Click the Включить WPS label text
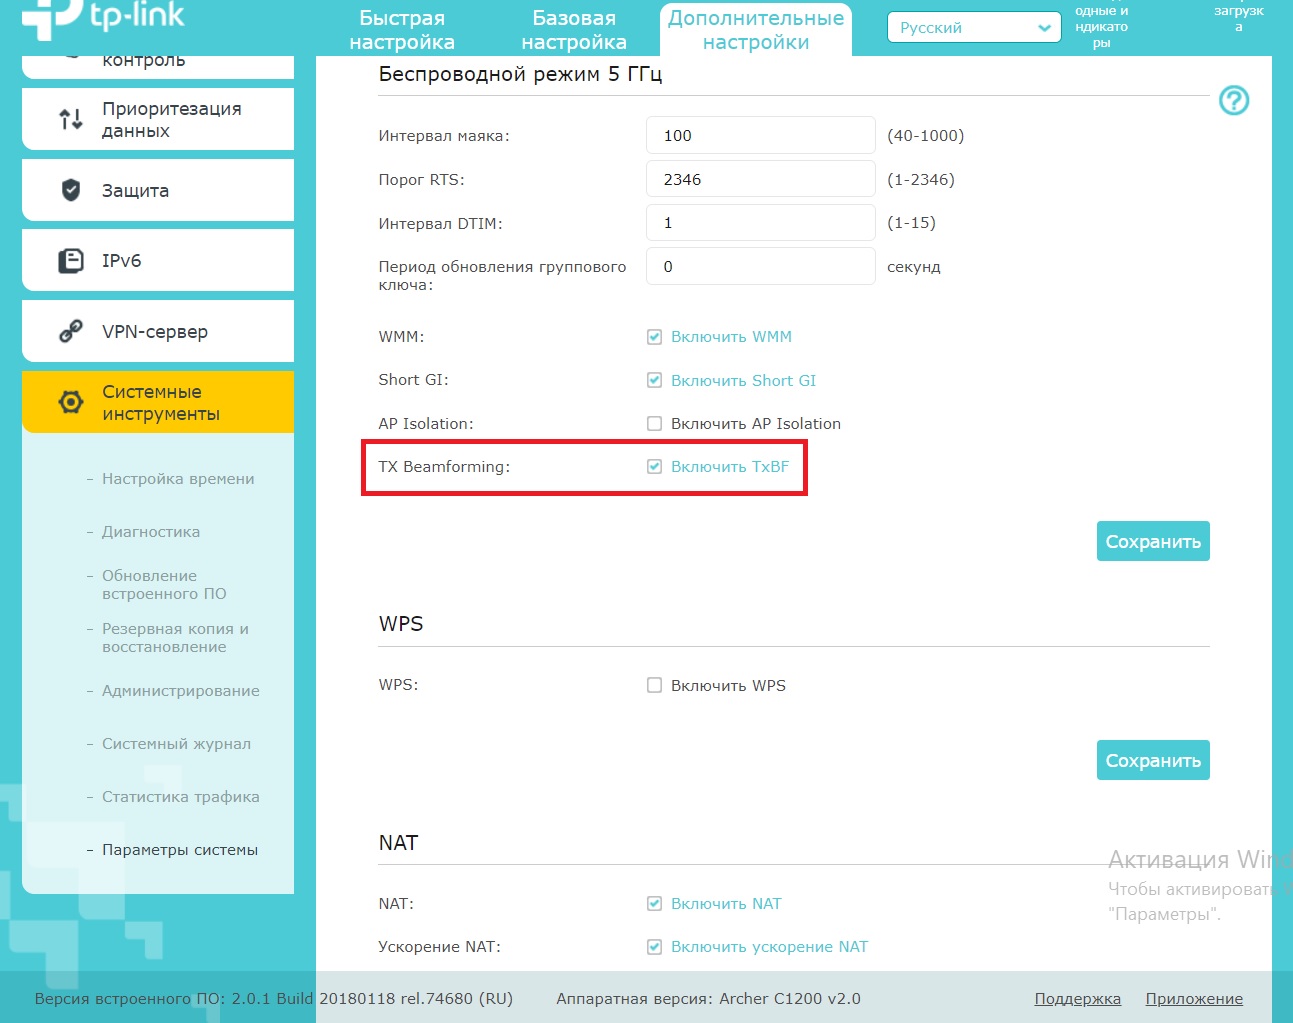Viewport: 1293px width, 1023px height. [728, 685]
